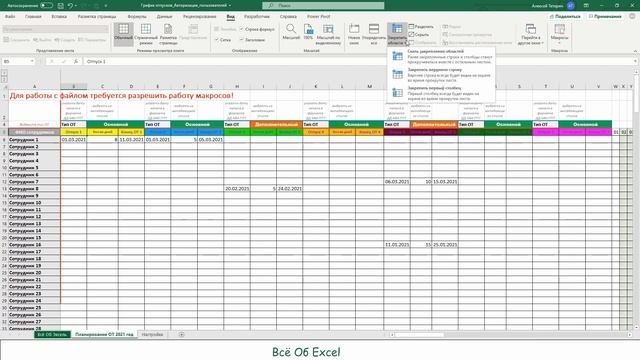The height and width of the screenshot is (360, 640).
Task: Click the select-all corner of the grid
Action: [5, 87]
